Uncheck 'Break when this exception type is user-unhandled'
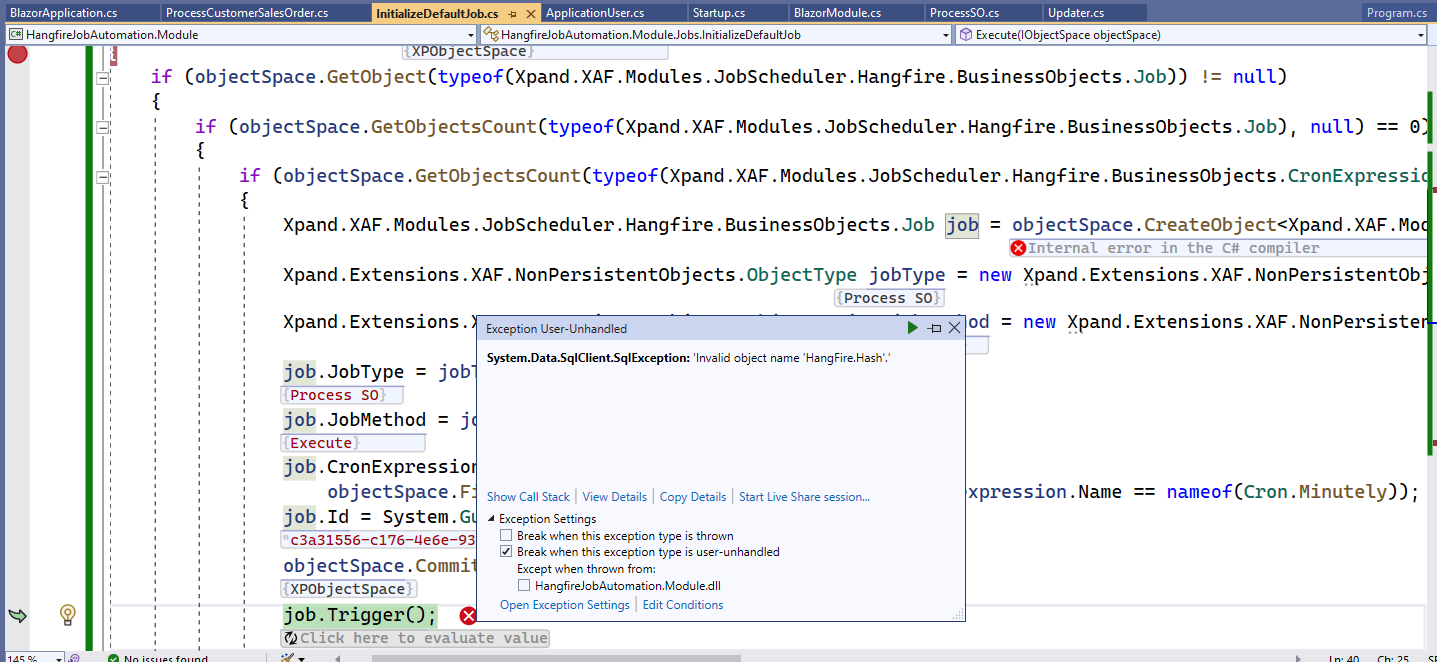The width and height of the screenshot is (1437, 662). (506, 551)
